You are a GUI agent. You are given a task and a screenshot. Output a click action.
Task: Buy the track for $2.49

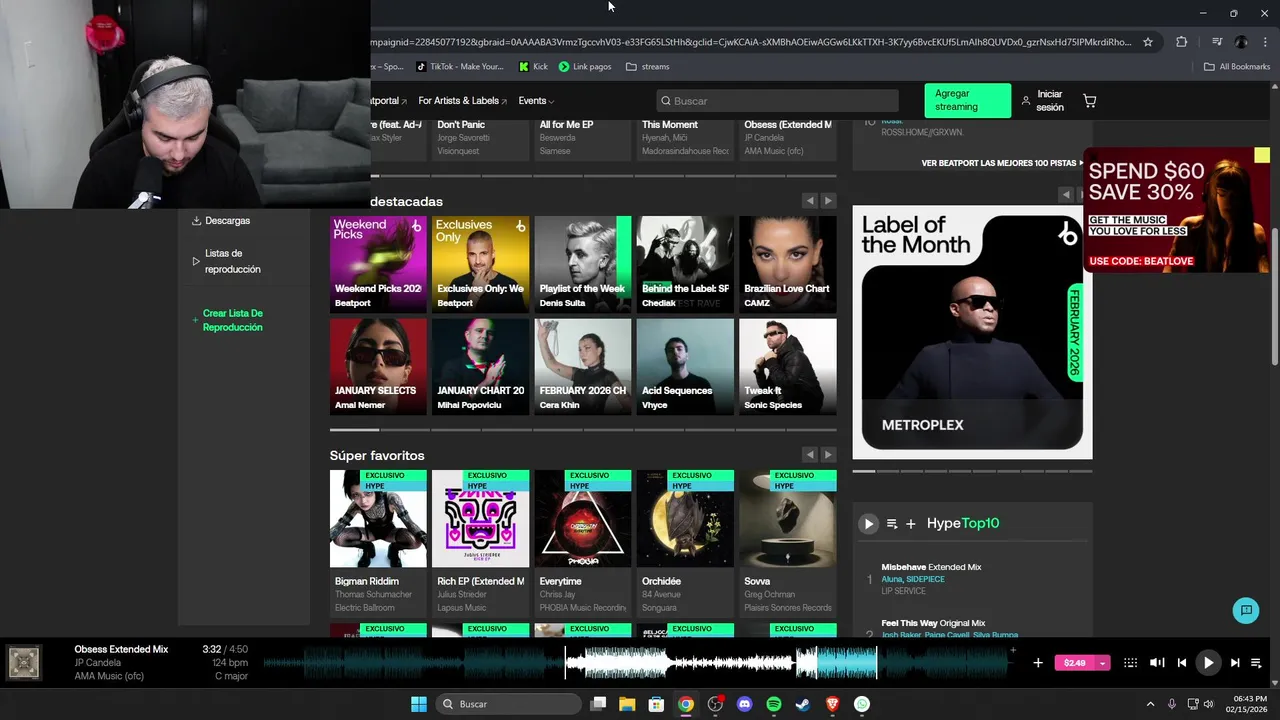(x=1075, y=663)
